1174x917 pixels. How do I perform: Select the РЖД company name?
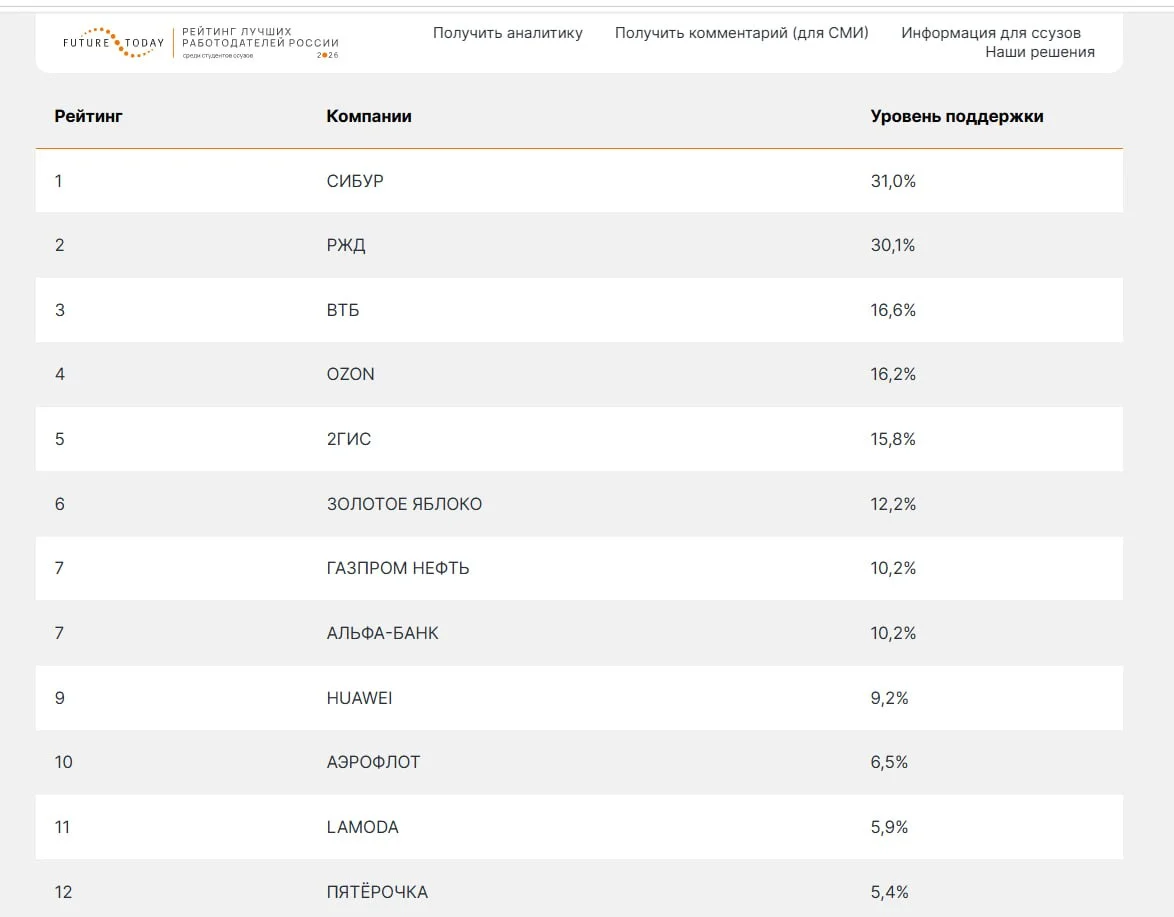(346, 245)
